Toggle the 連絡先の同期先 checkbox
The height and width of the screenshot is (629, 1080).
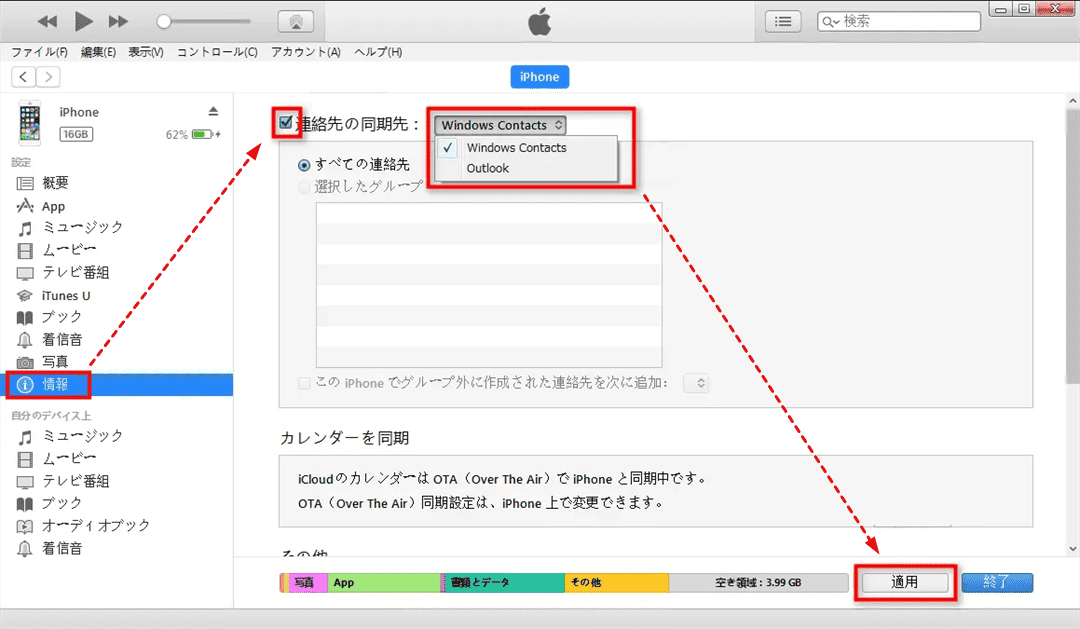[x=286, y=123]
